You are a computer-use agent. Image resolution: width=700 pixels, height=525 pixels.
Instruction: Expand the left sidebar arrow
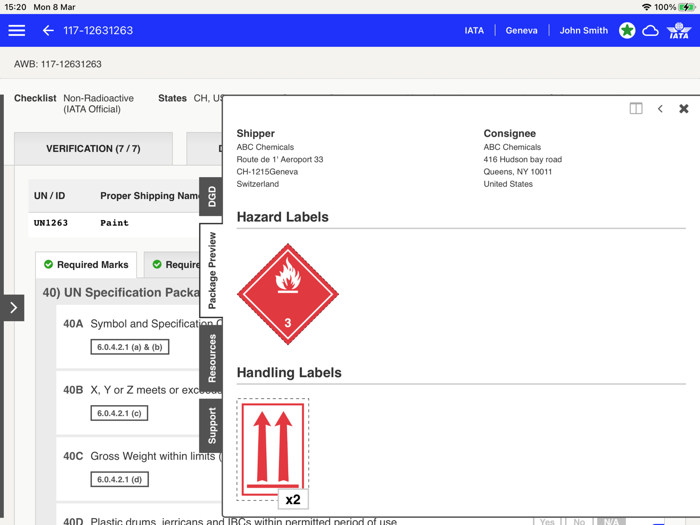[x=13, y=308]
